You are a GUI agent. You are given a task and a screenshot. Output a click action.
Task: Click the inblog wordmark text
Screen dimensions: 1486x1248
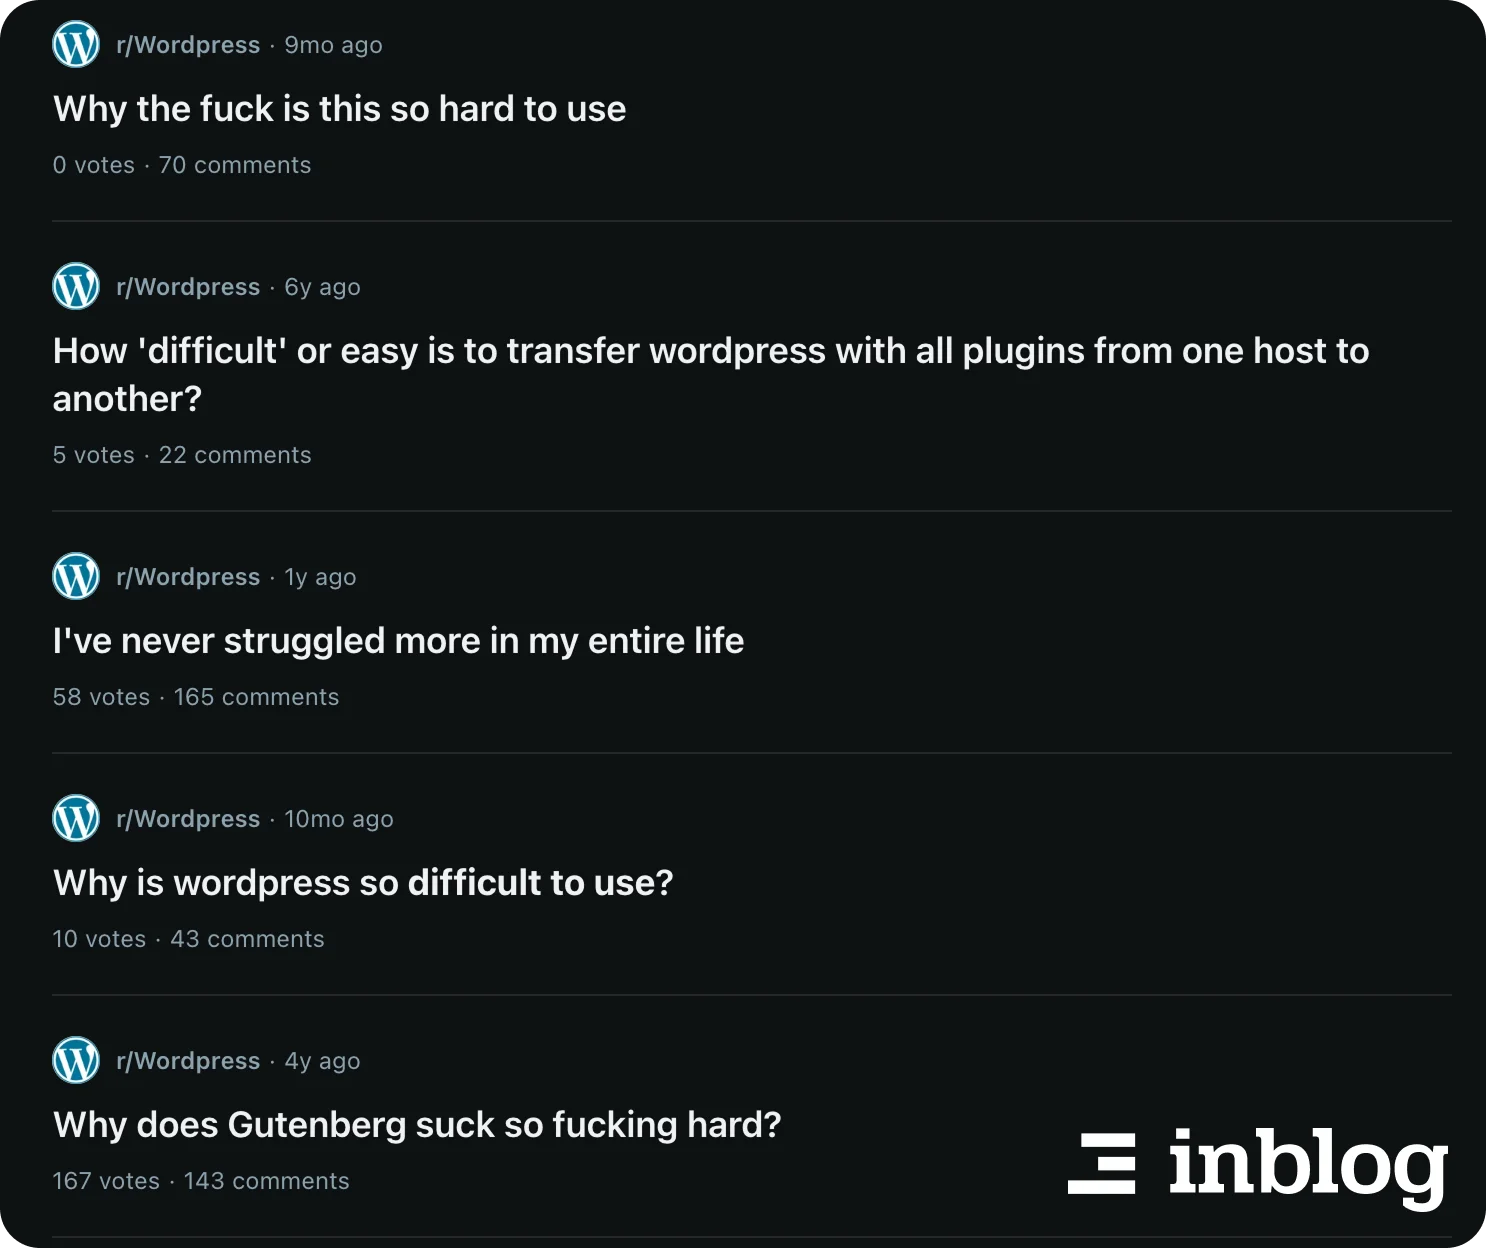(1307, 1165)
